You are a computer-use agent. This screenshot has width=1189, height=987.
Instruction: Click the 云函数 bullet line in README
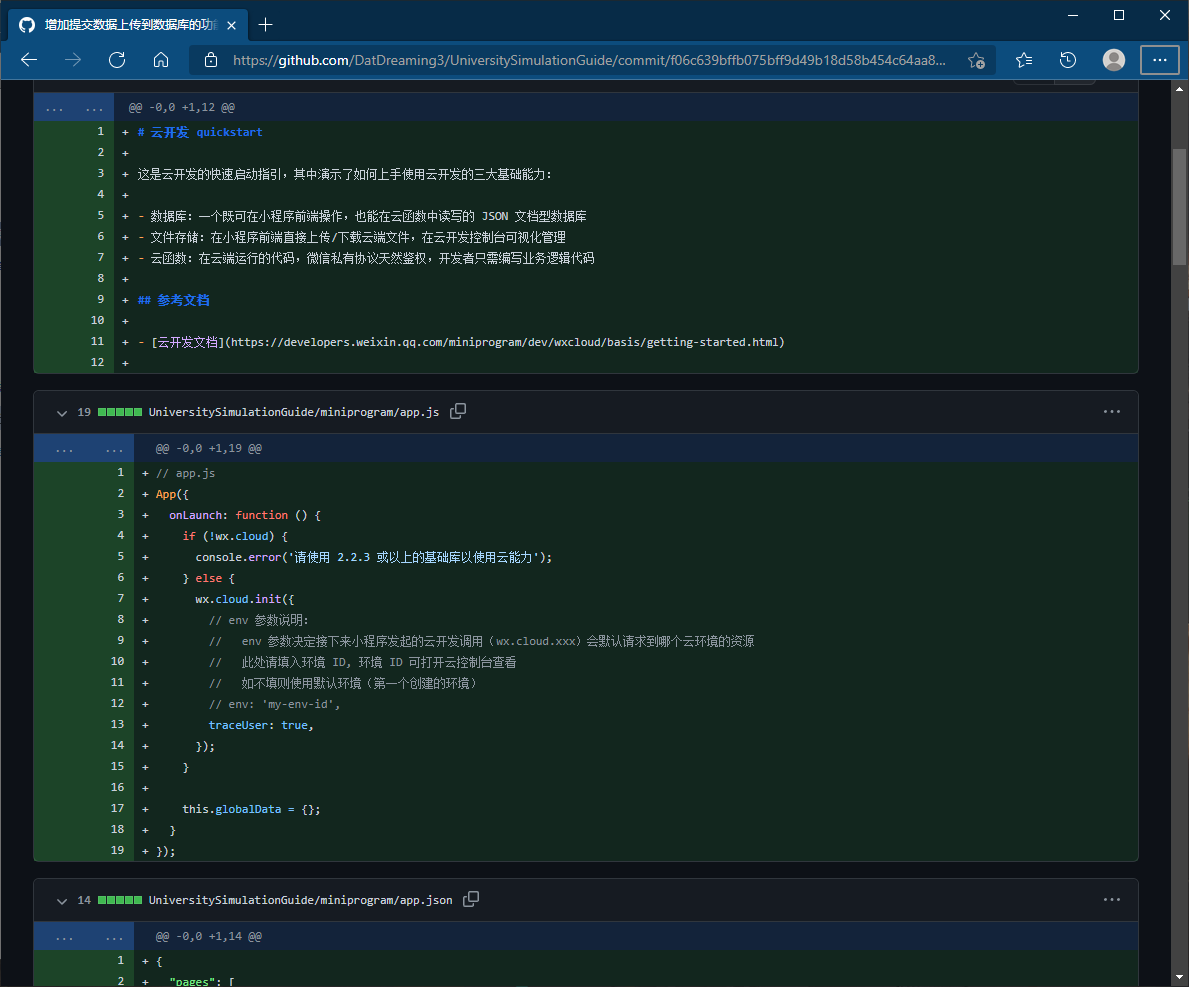coord(366,258)
